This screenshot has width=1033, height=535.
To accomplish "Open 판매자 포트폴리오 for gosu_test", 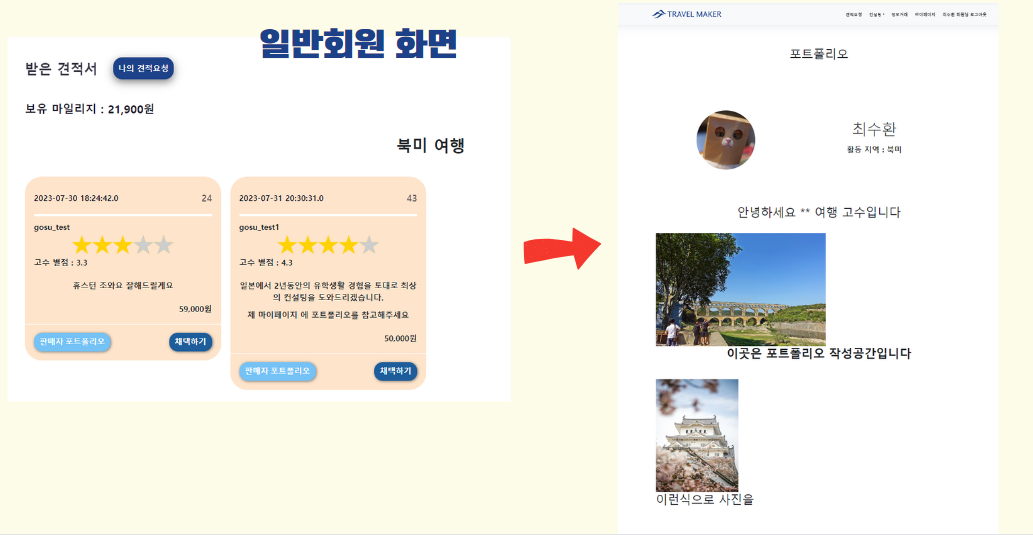I will pyautogui.click(x=72, y=342).
